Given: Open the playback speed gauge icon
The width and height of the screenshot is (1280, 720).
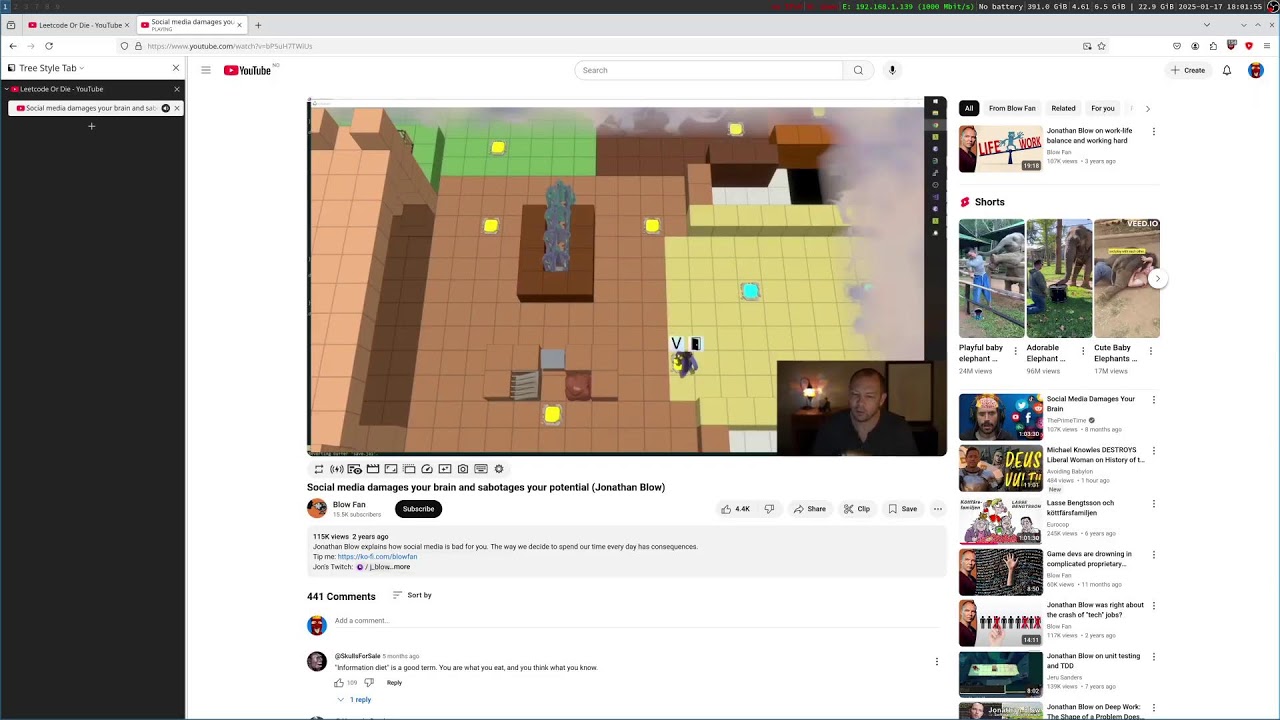Looking at the screenshot, I should (x=427, y=469).
